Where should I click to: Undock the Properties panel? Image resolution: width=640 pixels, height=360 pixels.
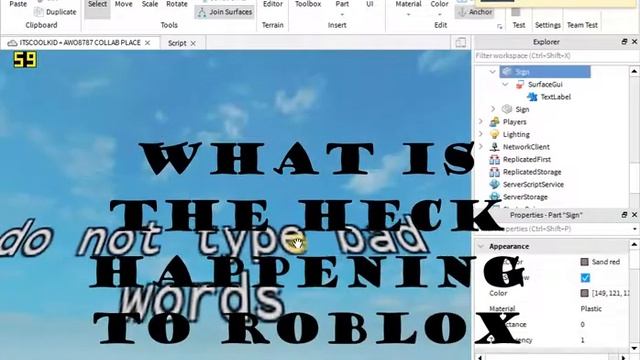click(x=624, y=215)
